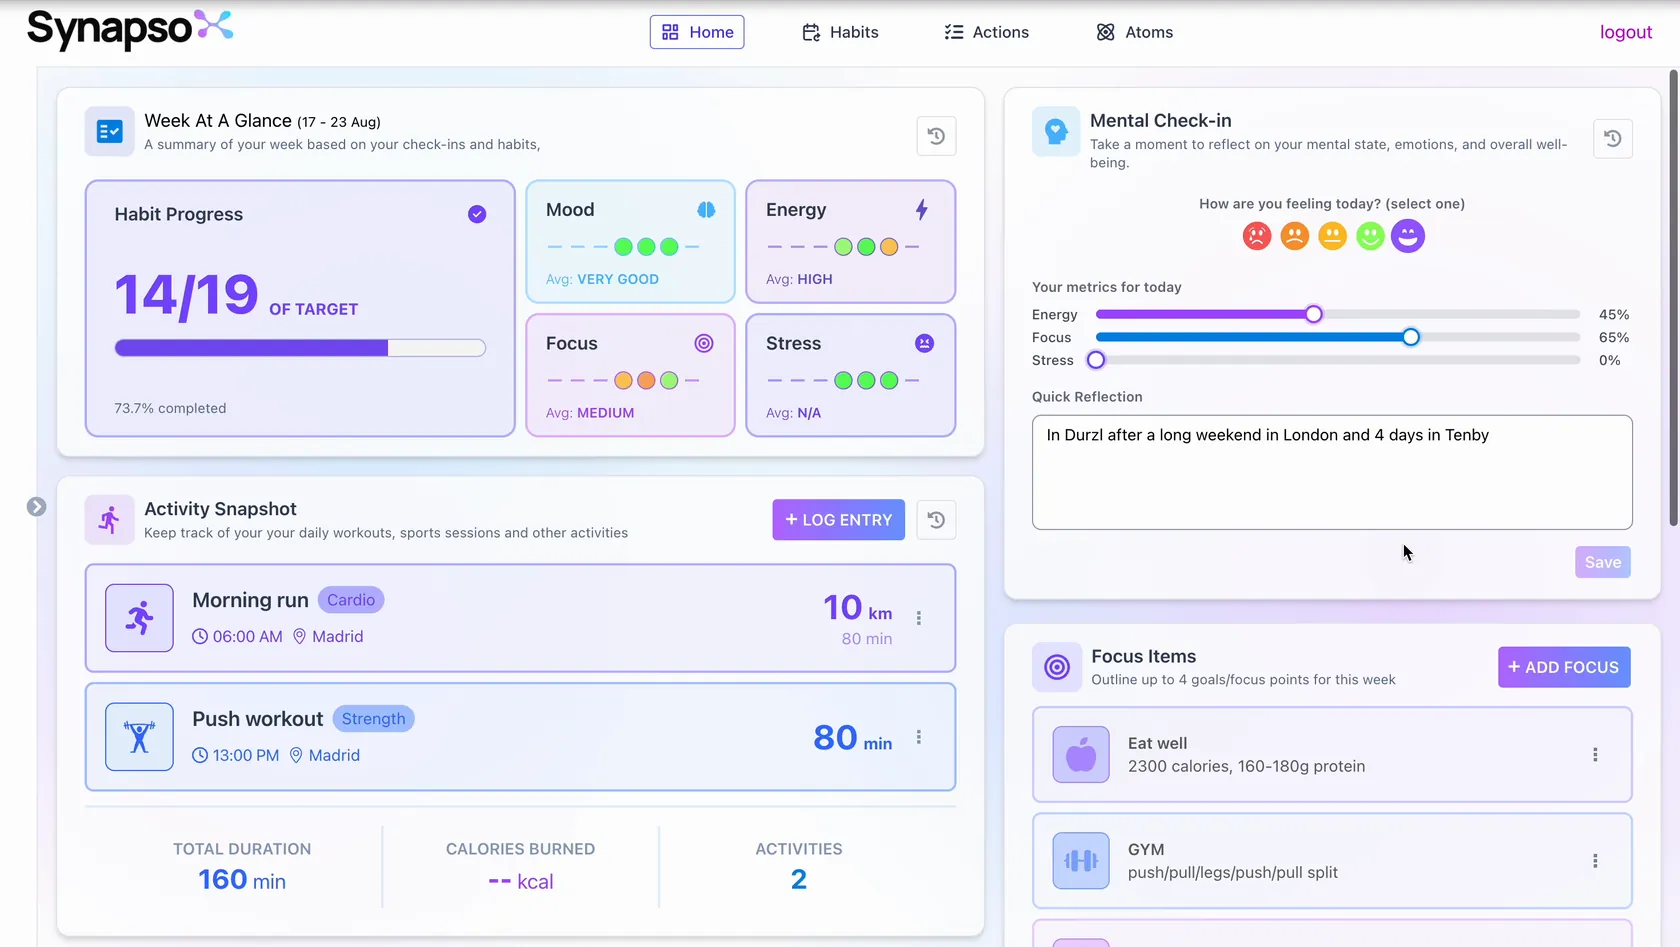Go to the Habits tab
The height and width of the screenshot is (947, 1680).
(840, 32)
